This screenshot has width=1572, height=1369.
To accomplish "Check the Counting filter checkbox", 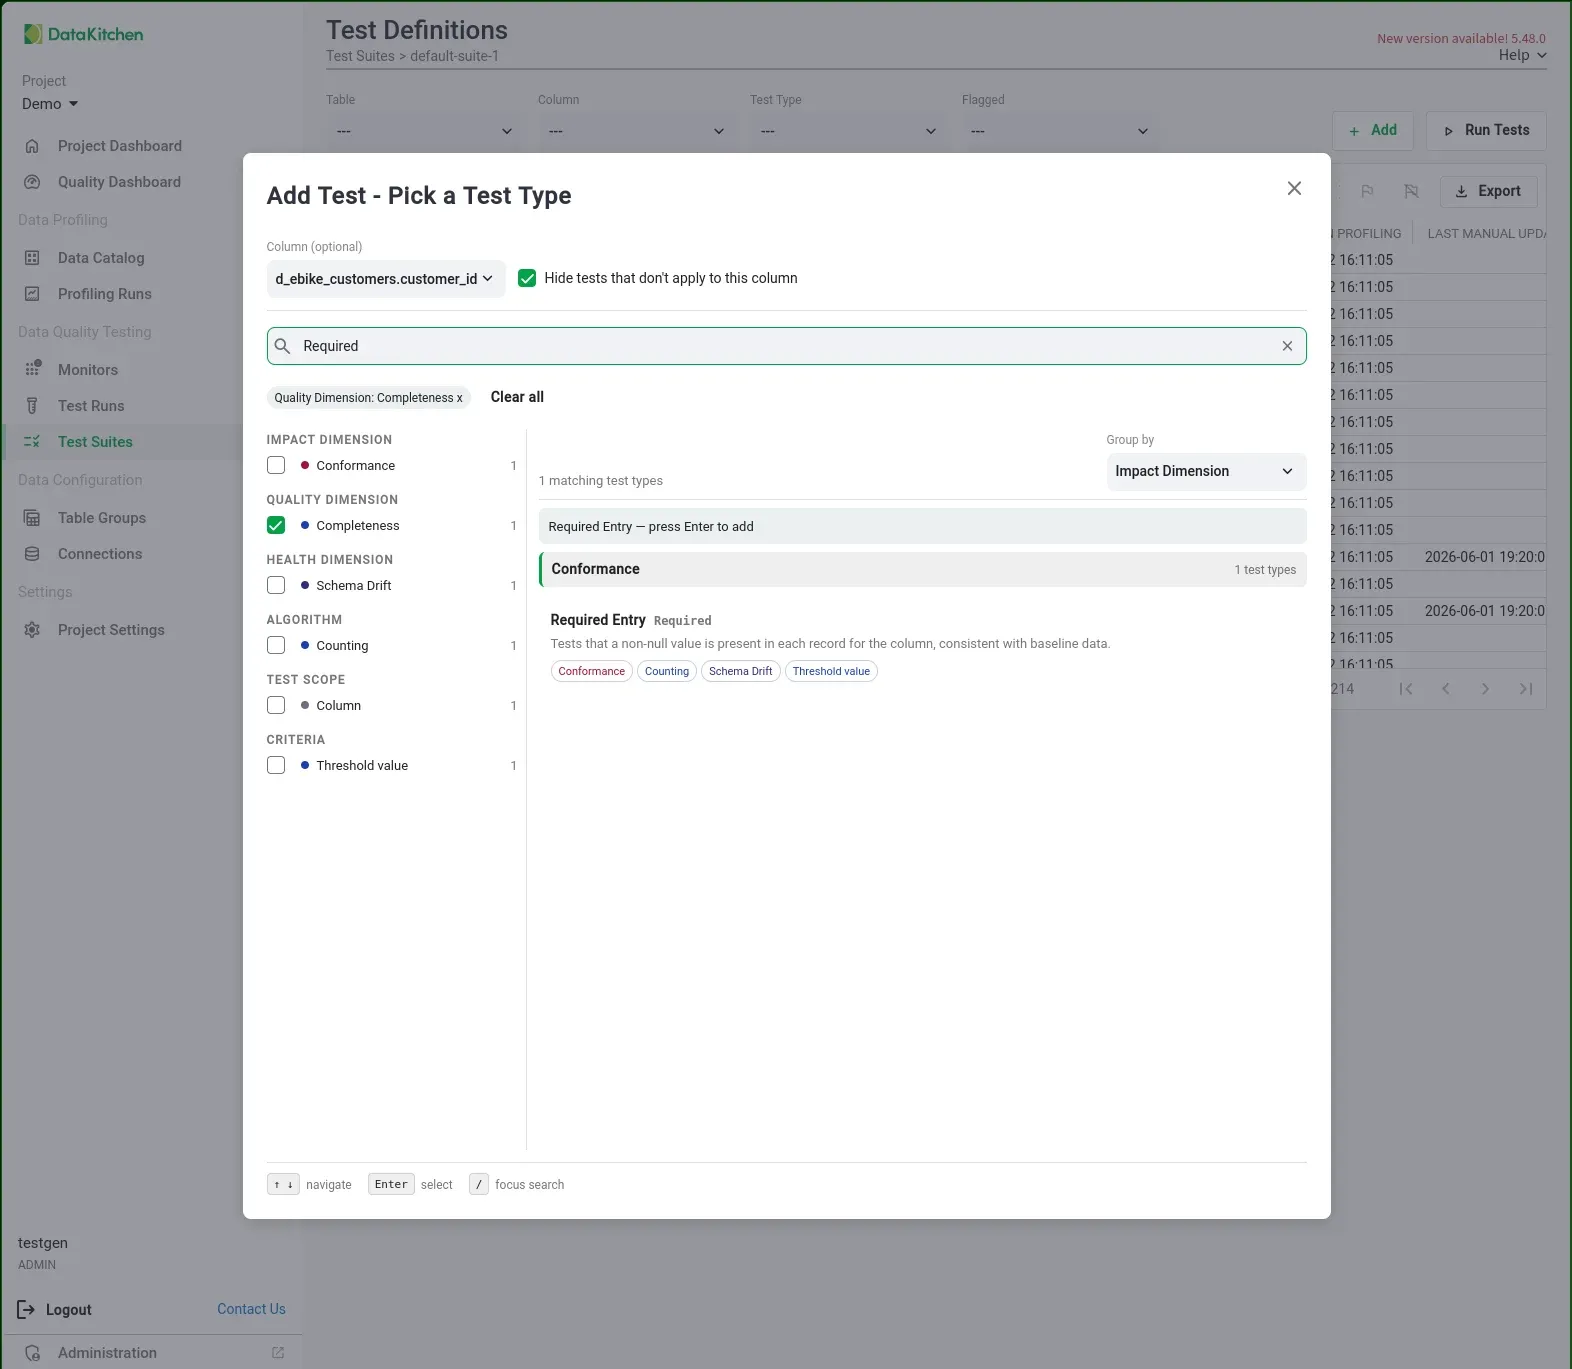I will point(276,645).
